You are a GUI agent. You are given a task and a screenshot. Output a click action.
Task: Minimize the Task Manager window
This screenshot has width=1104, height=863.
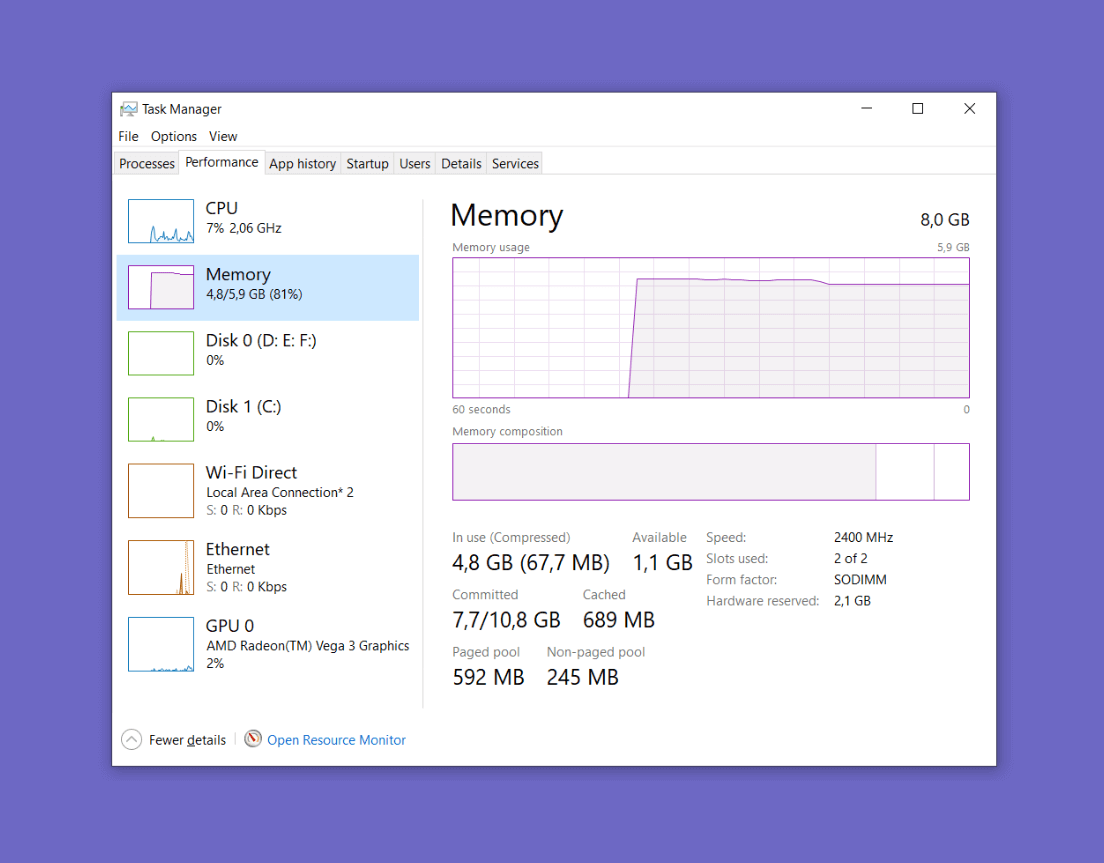pyautogui.click(x=867, y=108)
